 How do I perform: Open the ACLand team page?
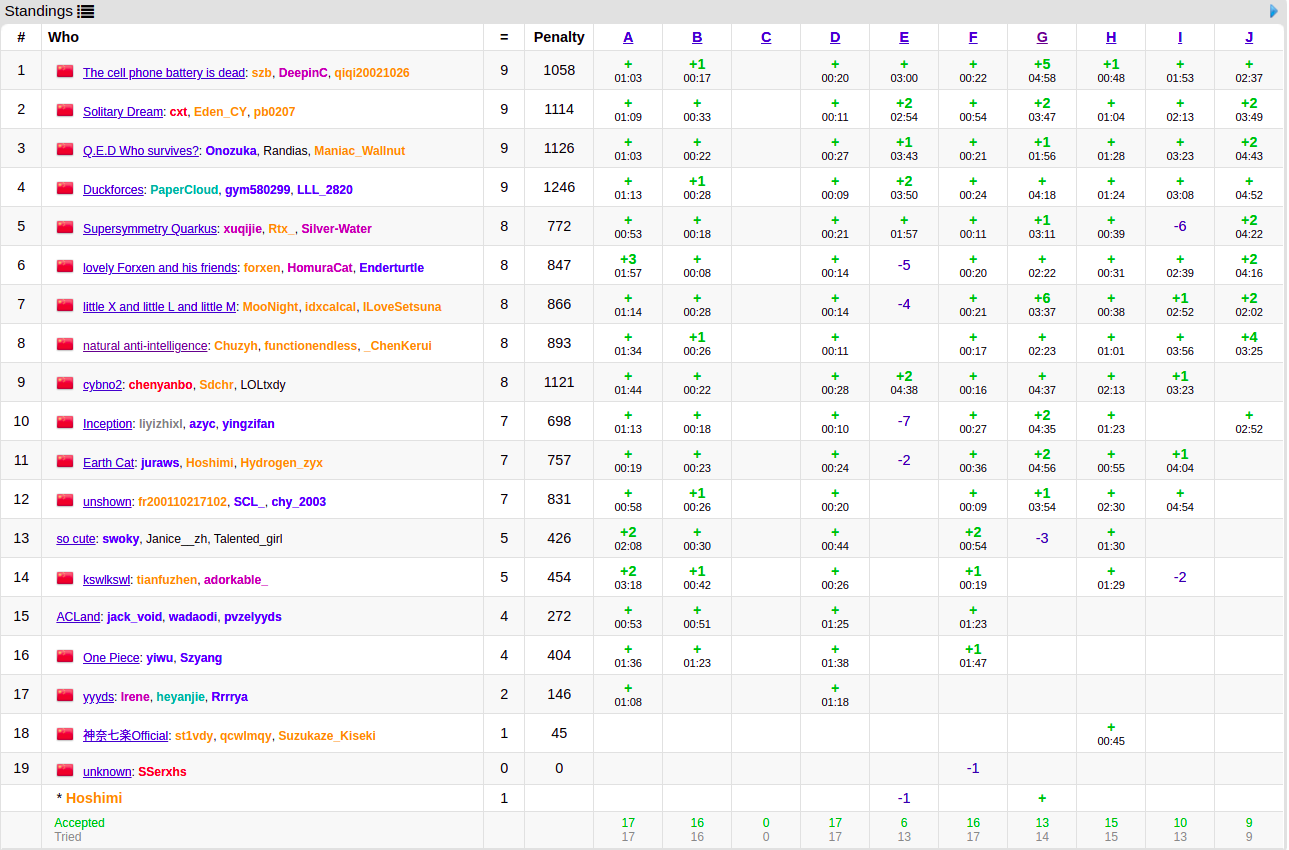(78, 617)
